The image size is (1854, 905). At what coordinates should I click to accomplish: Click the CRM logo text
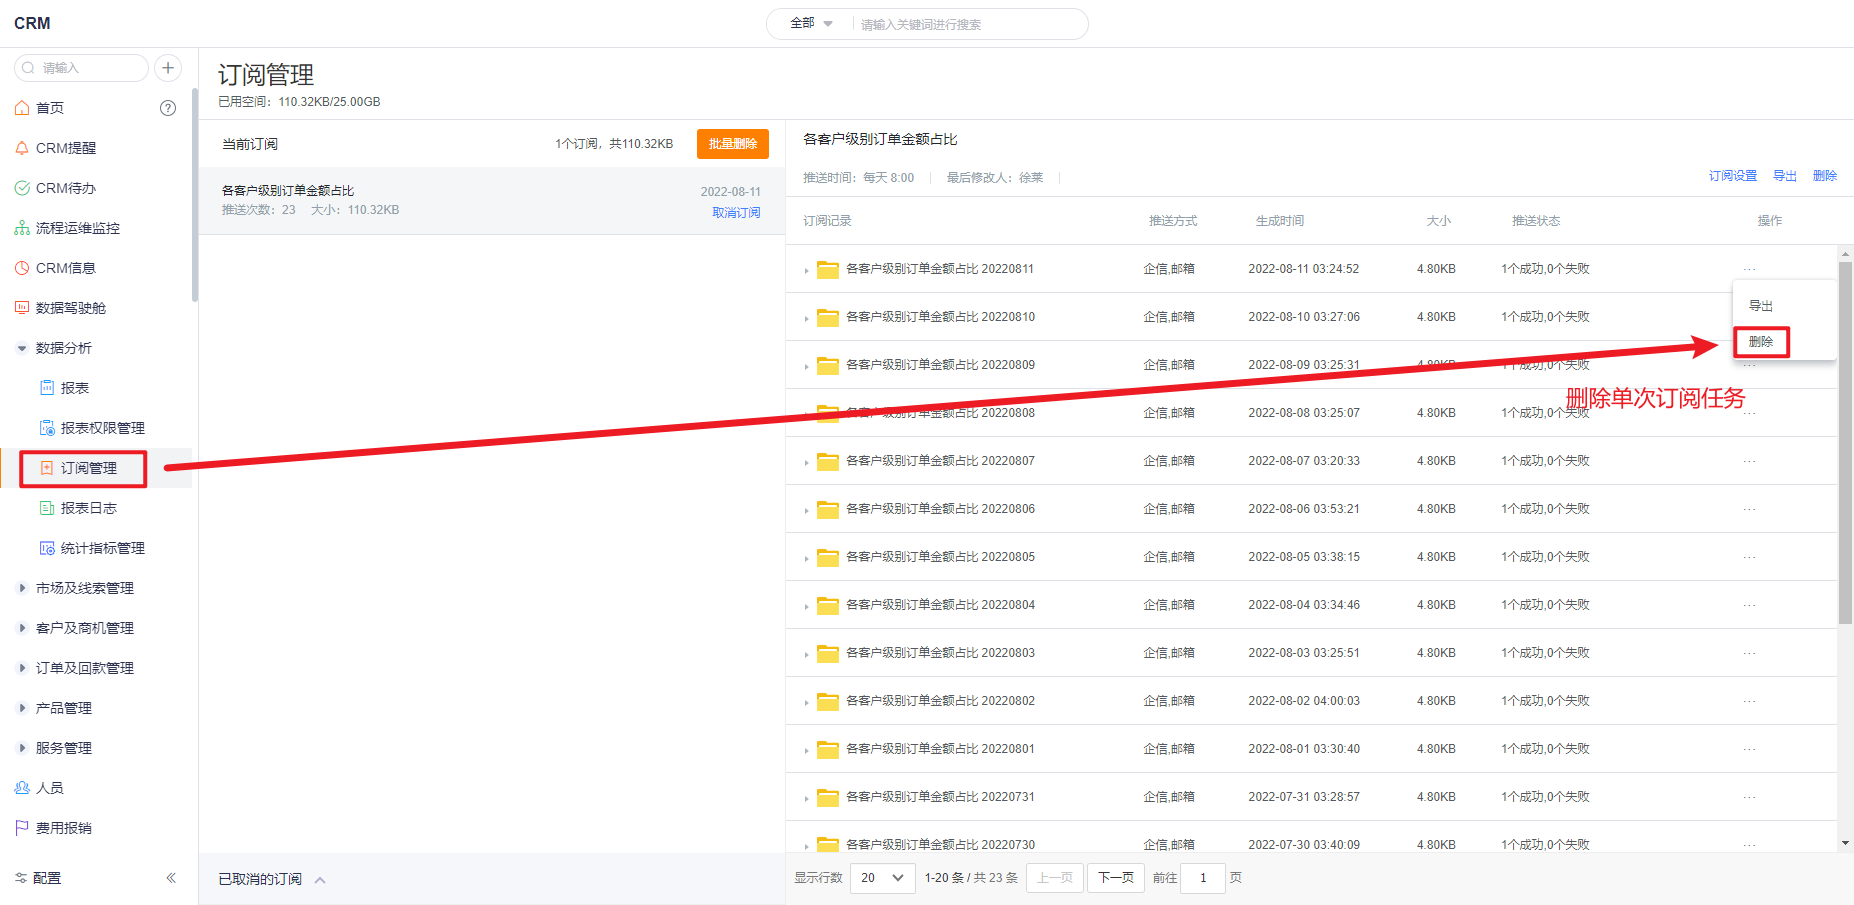pyautogui.click(x=32, y=23)
